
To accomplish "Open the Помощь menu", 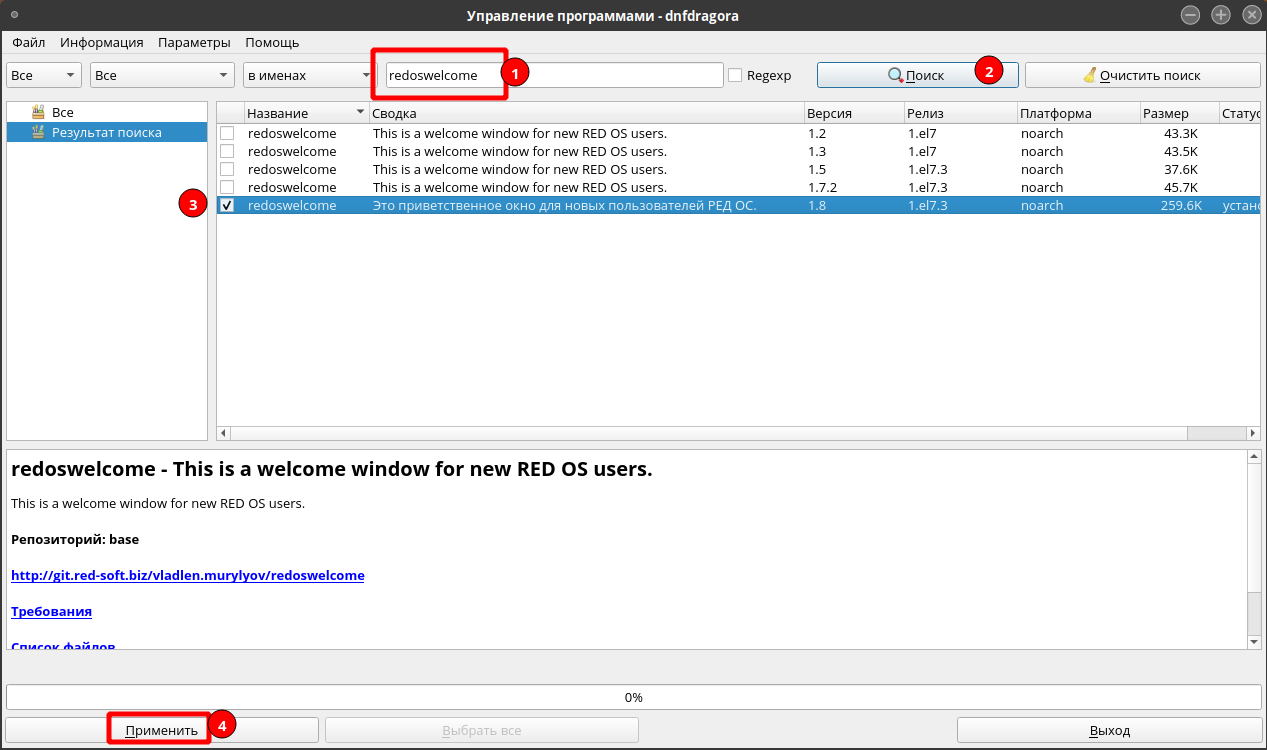I will coord(272,42).
